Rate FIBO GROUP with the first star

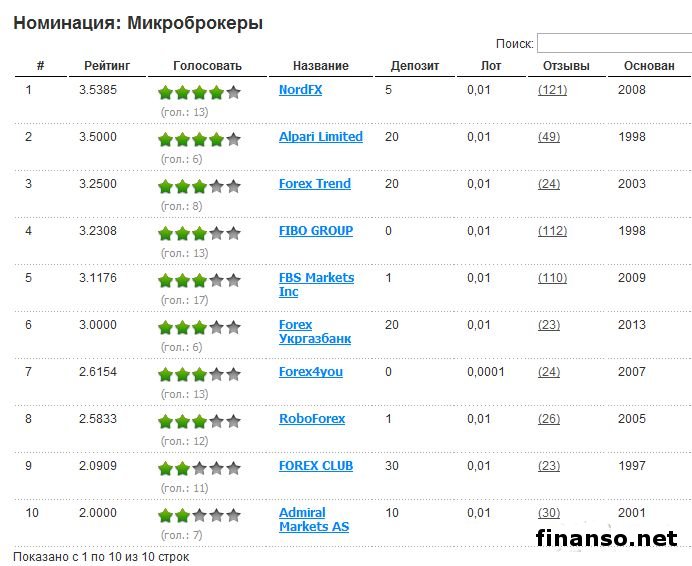pos(166,234)
